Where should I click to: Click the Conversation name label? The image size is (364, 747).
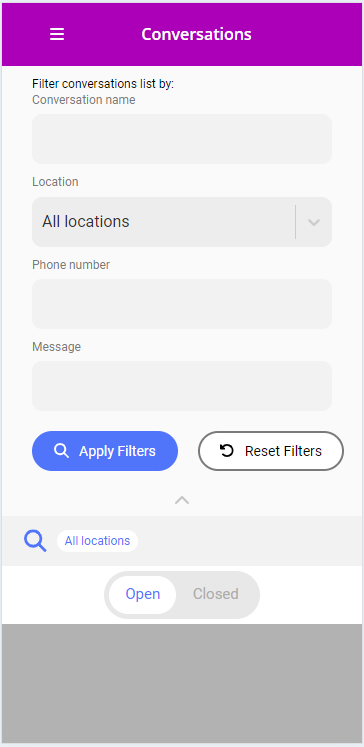coord(84,100)
